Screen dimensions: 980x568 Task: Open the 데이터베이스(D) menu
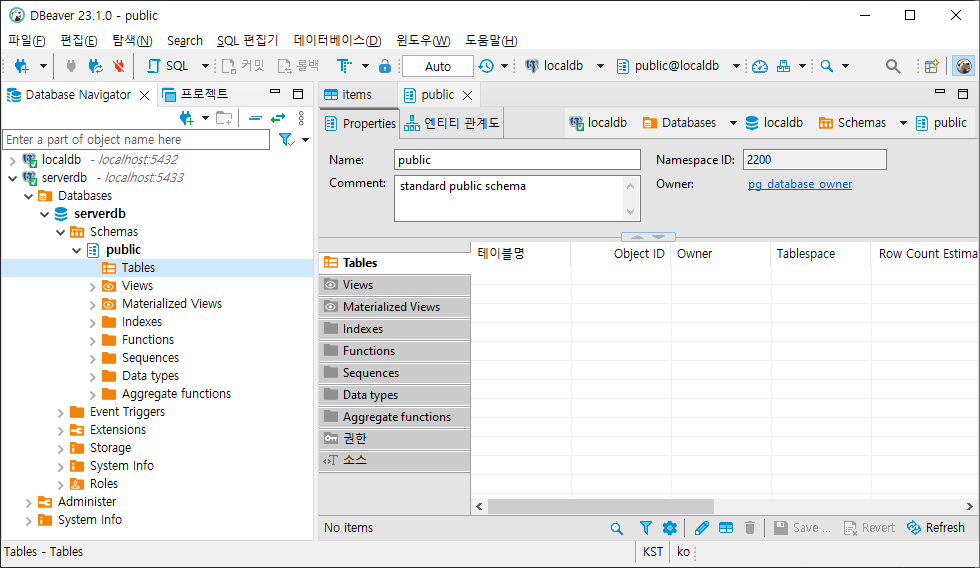[x=338, y=41]
